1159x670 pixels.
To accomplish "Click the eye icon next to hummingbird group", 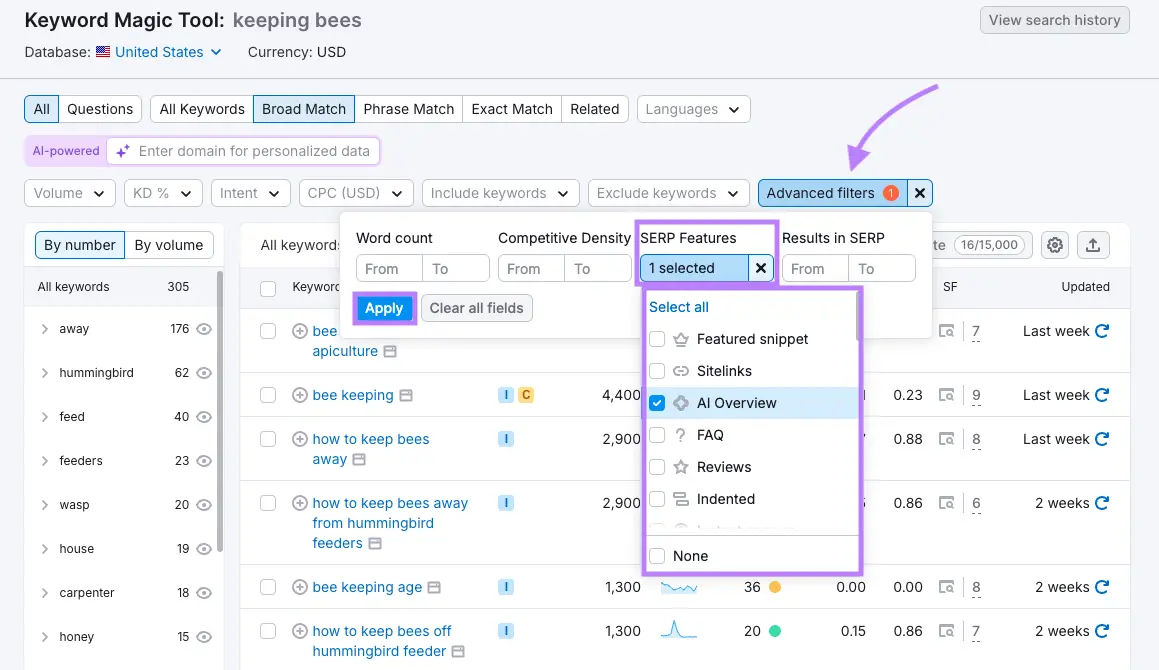I will [203, 372].
